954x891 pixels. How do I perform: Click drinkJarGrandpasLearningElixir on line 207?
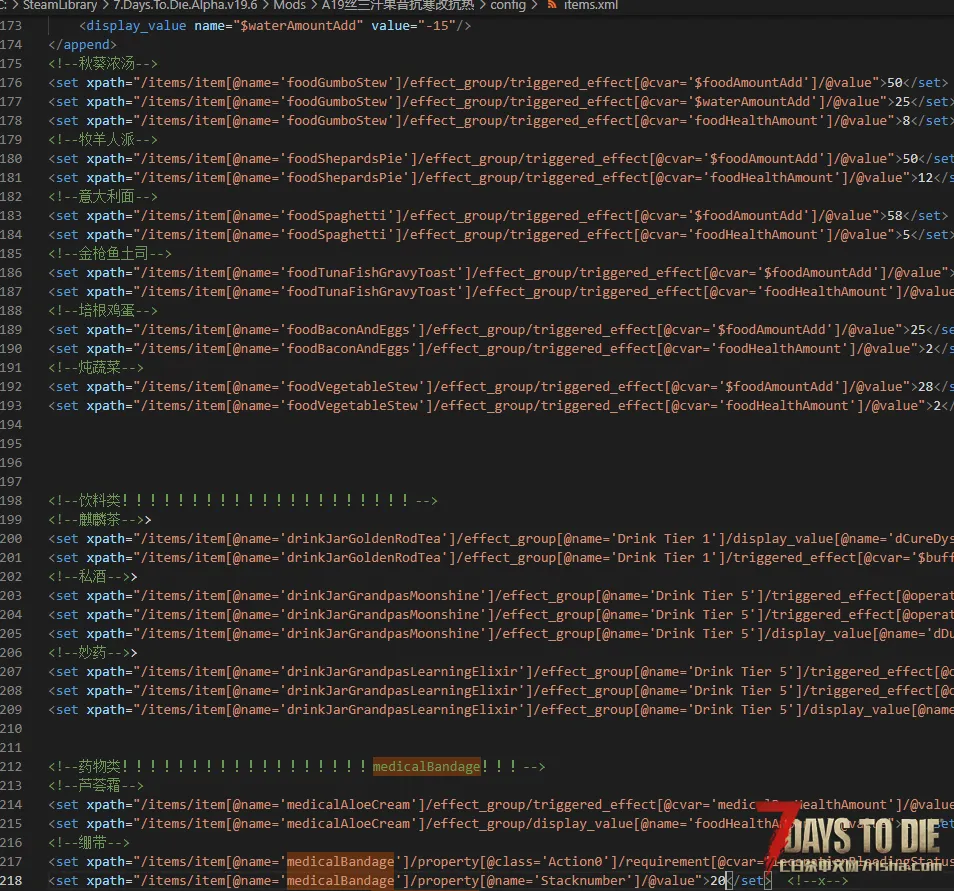(402, 671)
